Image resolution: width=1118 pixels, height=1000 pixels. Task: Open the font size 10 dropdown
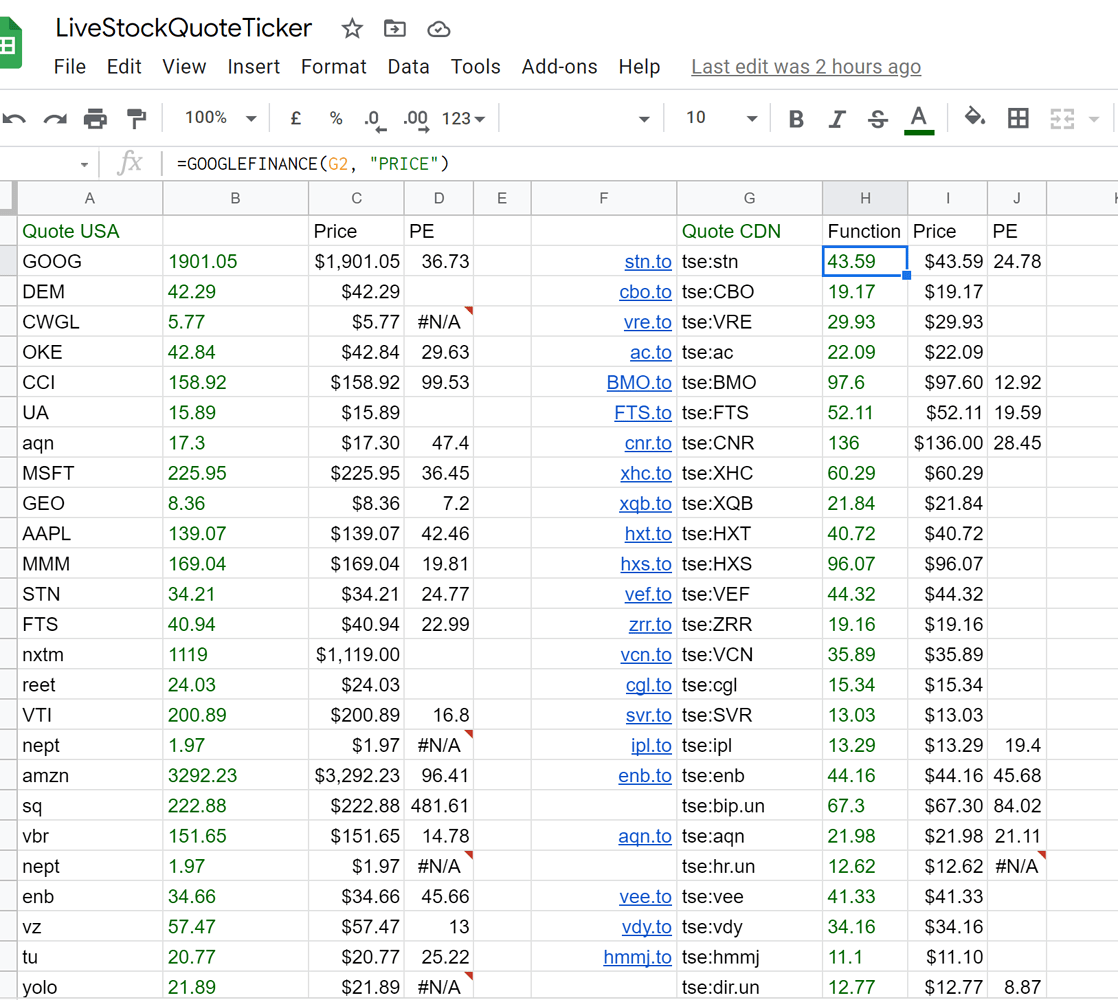pos(721,118)
